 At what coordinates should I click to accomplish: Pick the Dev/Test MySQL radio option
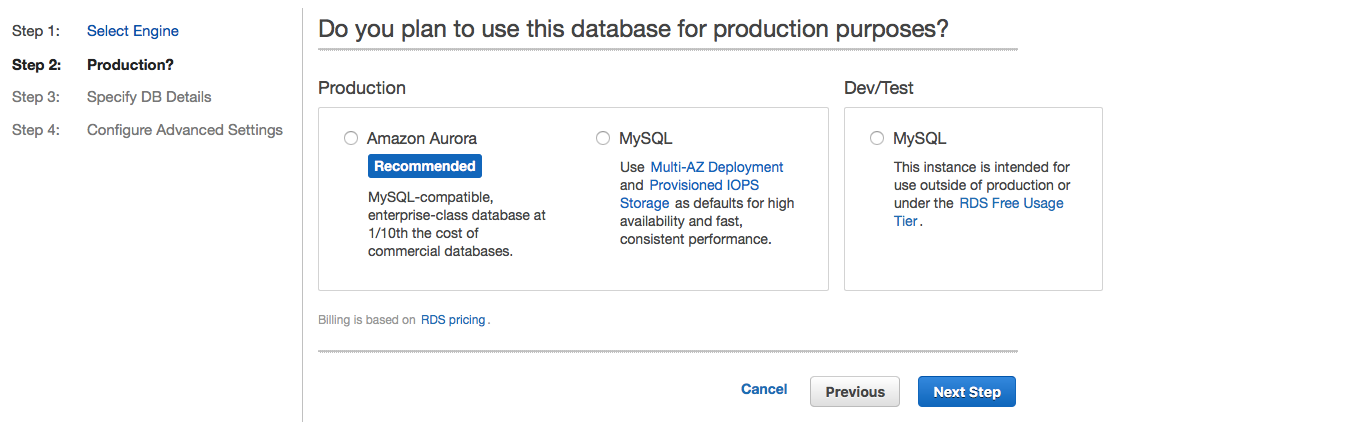[x=877, y=138]
